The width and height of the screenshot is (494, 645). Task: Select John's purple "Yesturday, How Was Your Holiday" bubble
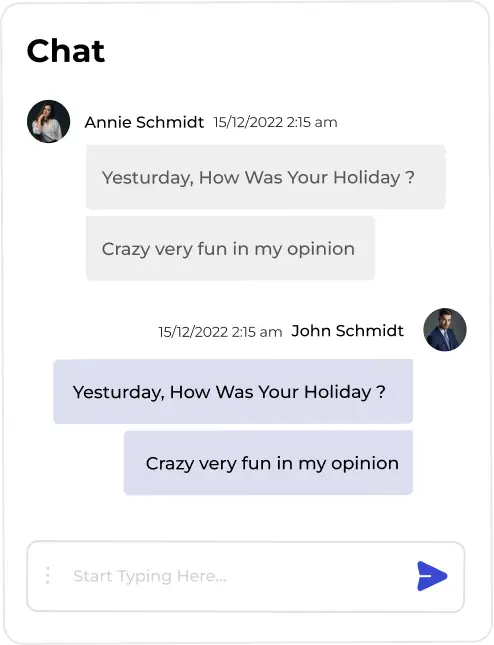(233, 392)
